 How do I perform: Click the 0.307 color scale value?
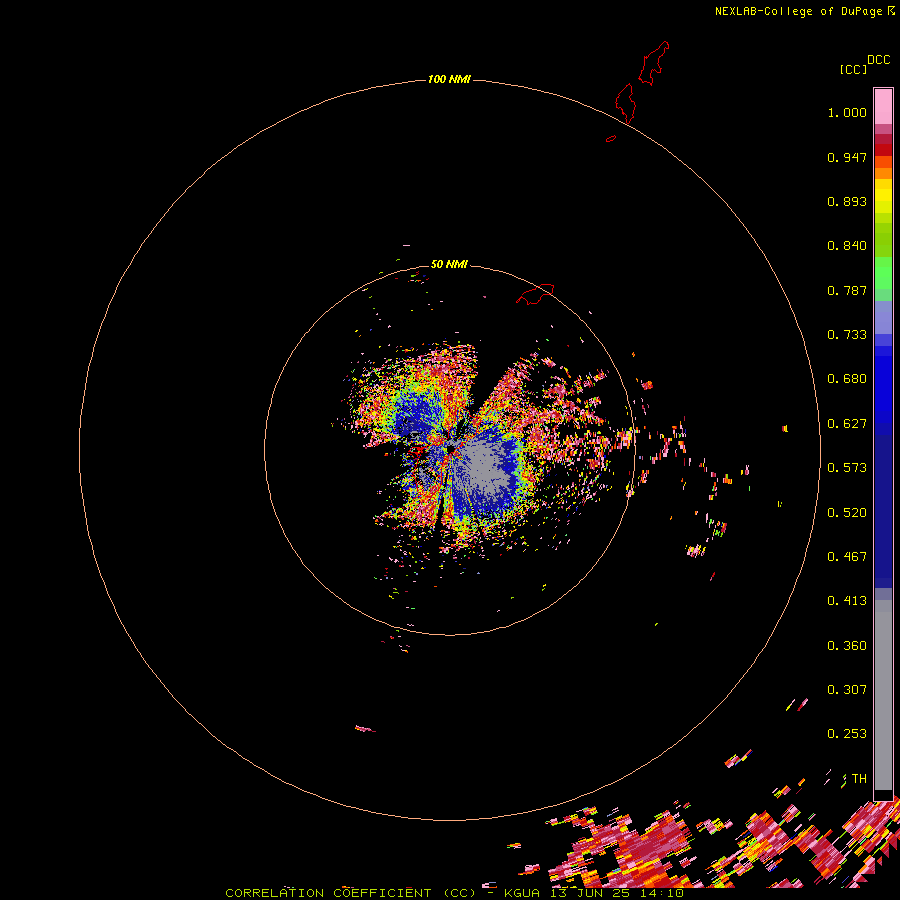pos(847,690)
